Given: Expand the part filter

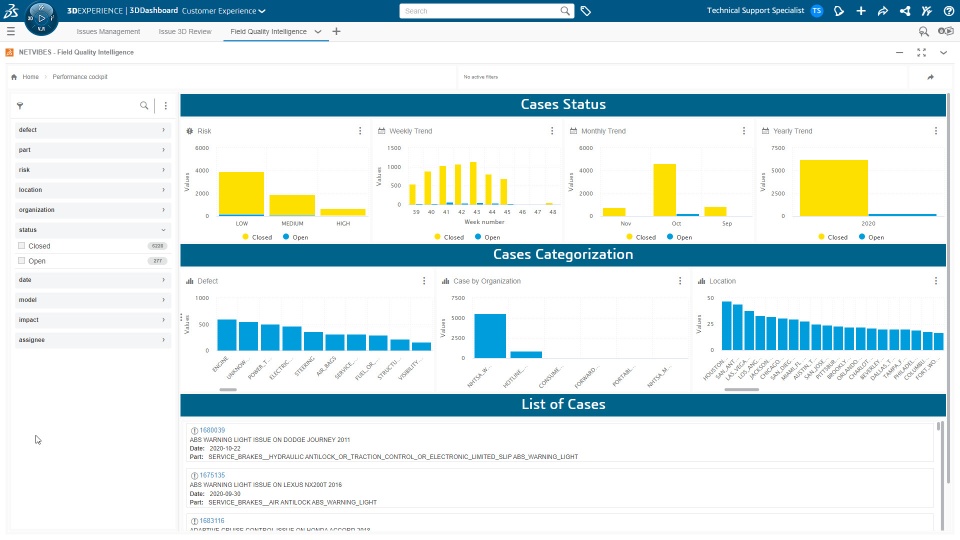Looking at the screenshot, I should pos(92,150).
